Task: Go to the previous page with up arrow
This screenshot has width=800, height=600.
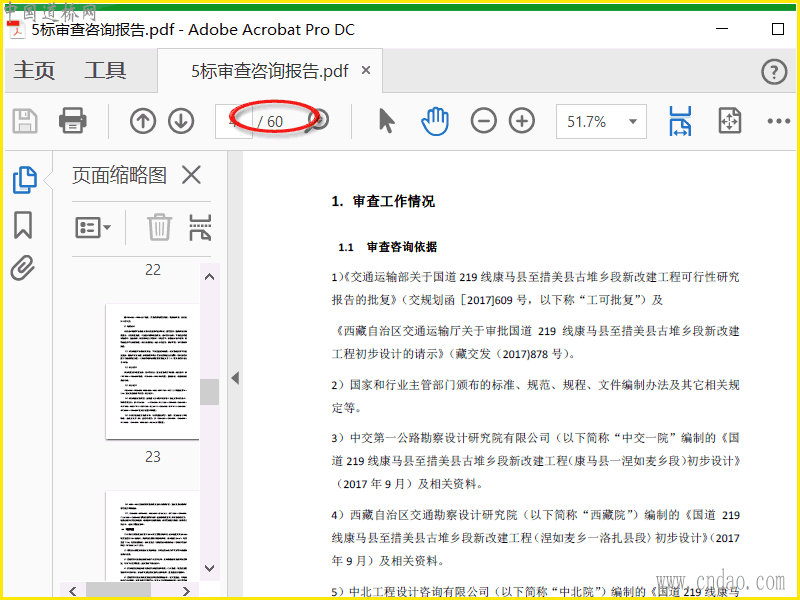Action: pyautogui.click(x=142, y=121)
